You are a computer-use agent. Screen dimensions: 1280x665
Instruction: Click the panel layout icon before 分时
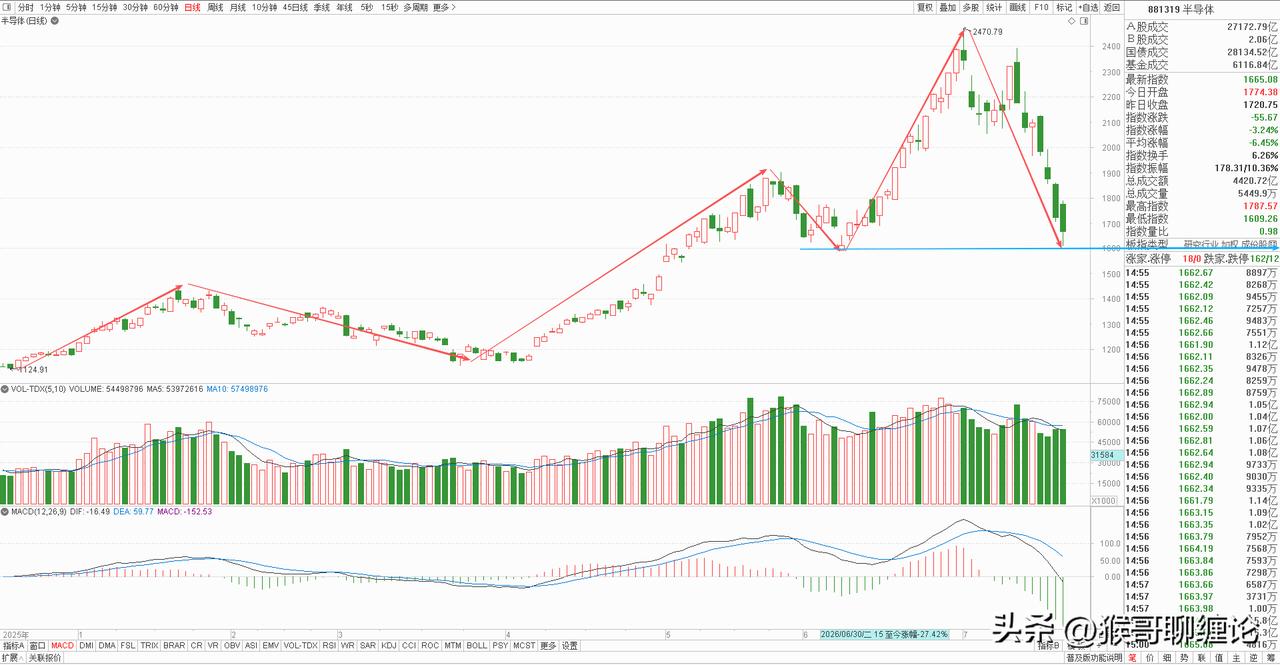pos(8,7)
